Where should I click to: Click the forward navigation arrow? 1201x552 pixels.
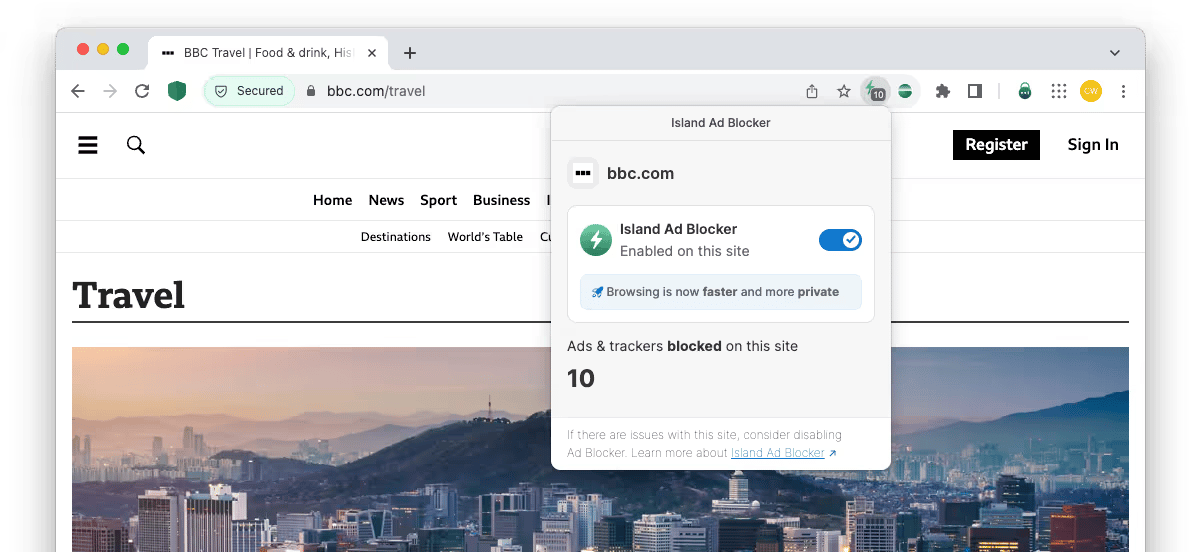tap(110, 91)
